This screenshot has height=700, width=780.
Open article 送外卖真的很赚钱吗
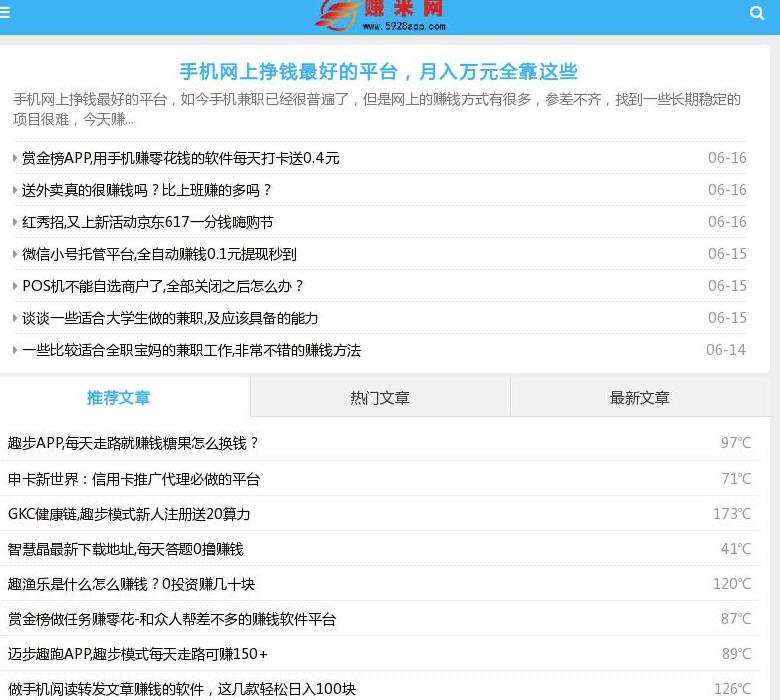[x=147, y=190]
